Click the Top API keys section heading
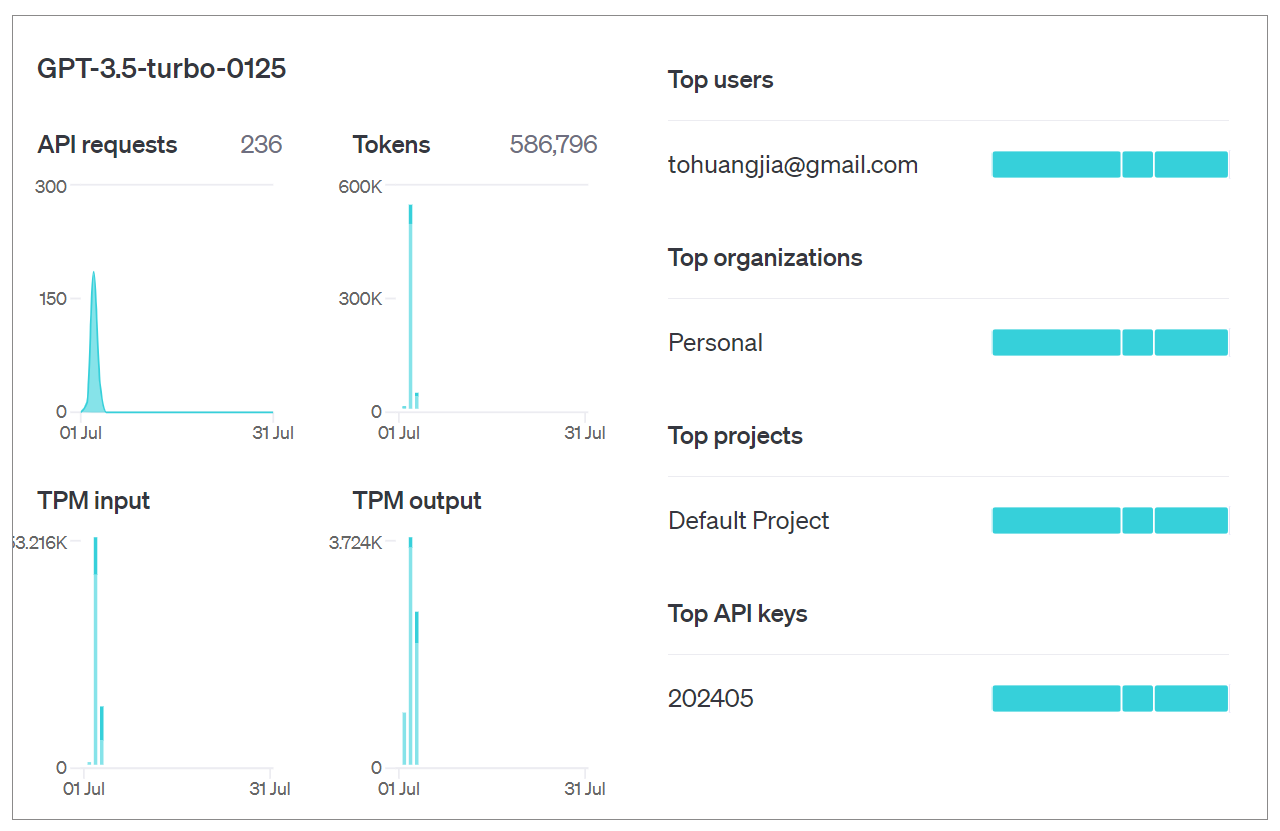The image size is (1280, 831). pos(737,614)
